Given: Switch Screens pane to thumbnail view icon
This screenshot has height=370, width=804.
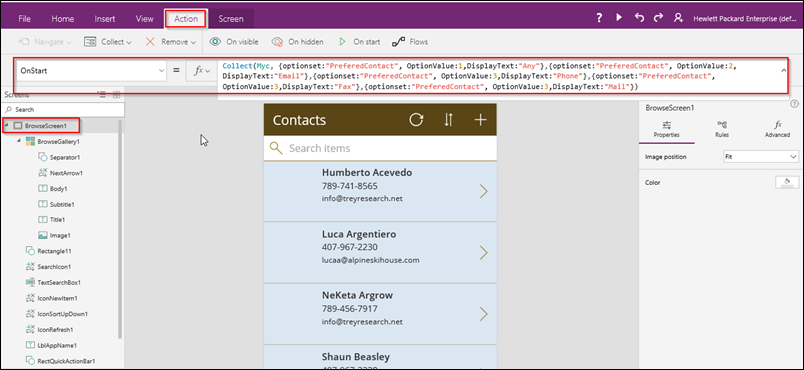Looking at the screenshot, I should coord(116,95).
